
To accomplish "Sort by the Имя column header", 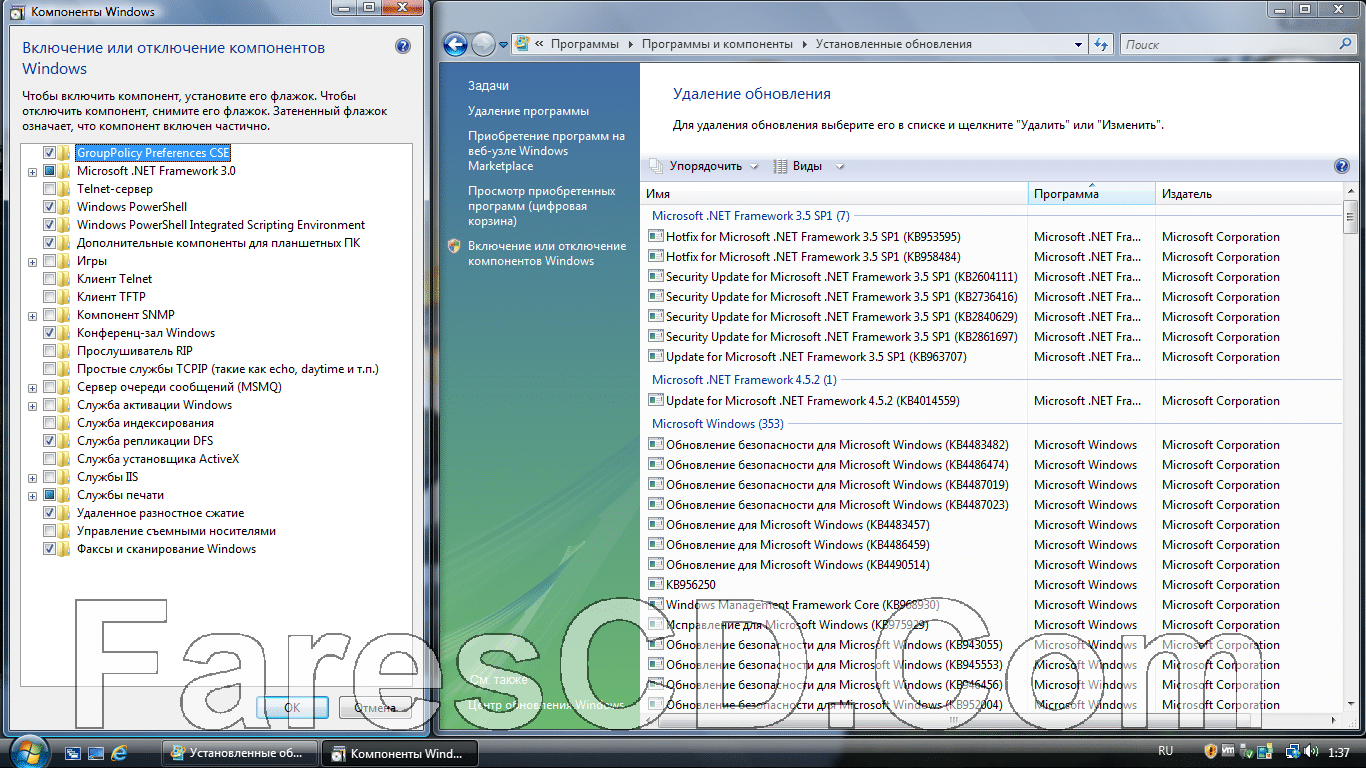I will [834, 194].
